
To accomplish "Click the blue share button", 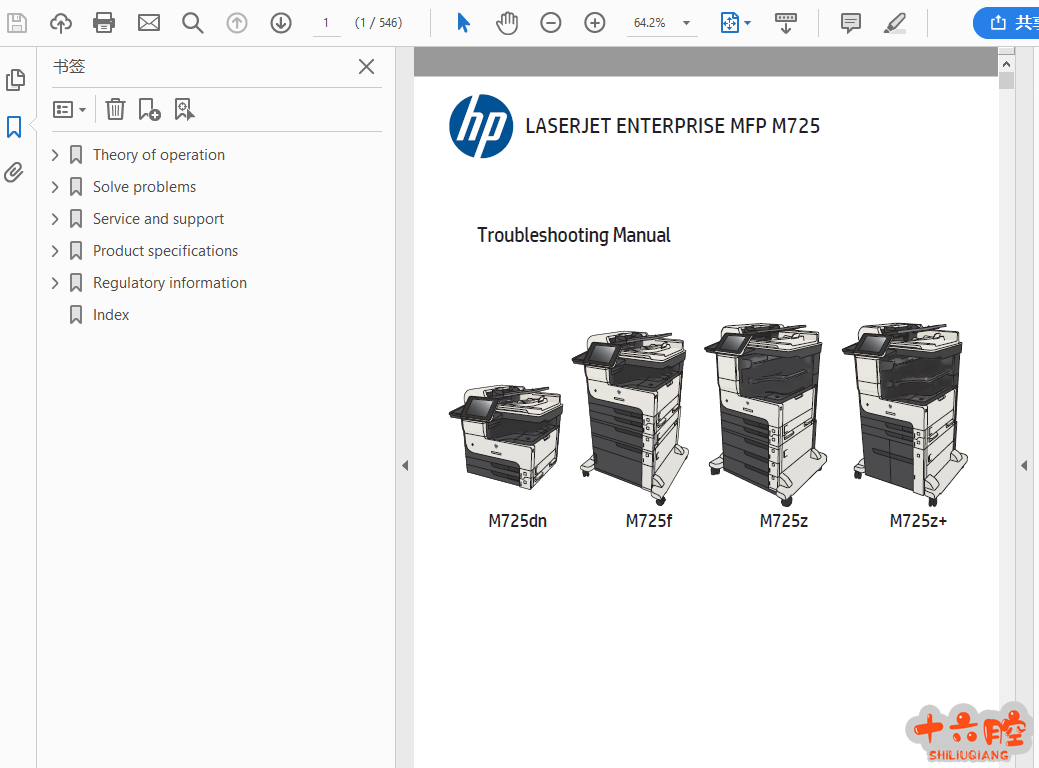I will pyautogui.click(x=1008, y=22).
